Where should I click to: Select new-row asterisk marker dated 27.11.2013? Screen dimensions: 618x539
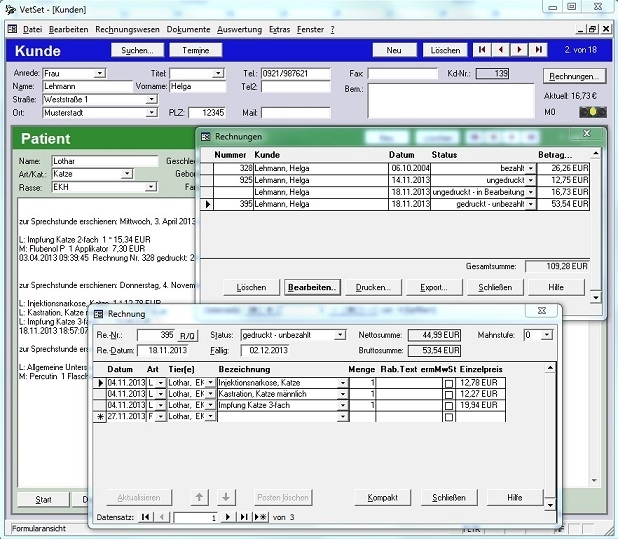[x=100, y=416]
